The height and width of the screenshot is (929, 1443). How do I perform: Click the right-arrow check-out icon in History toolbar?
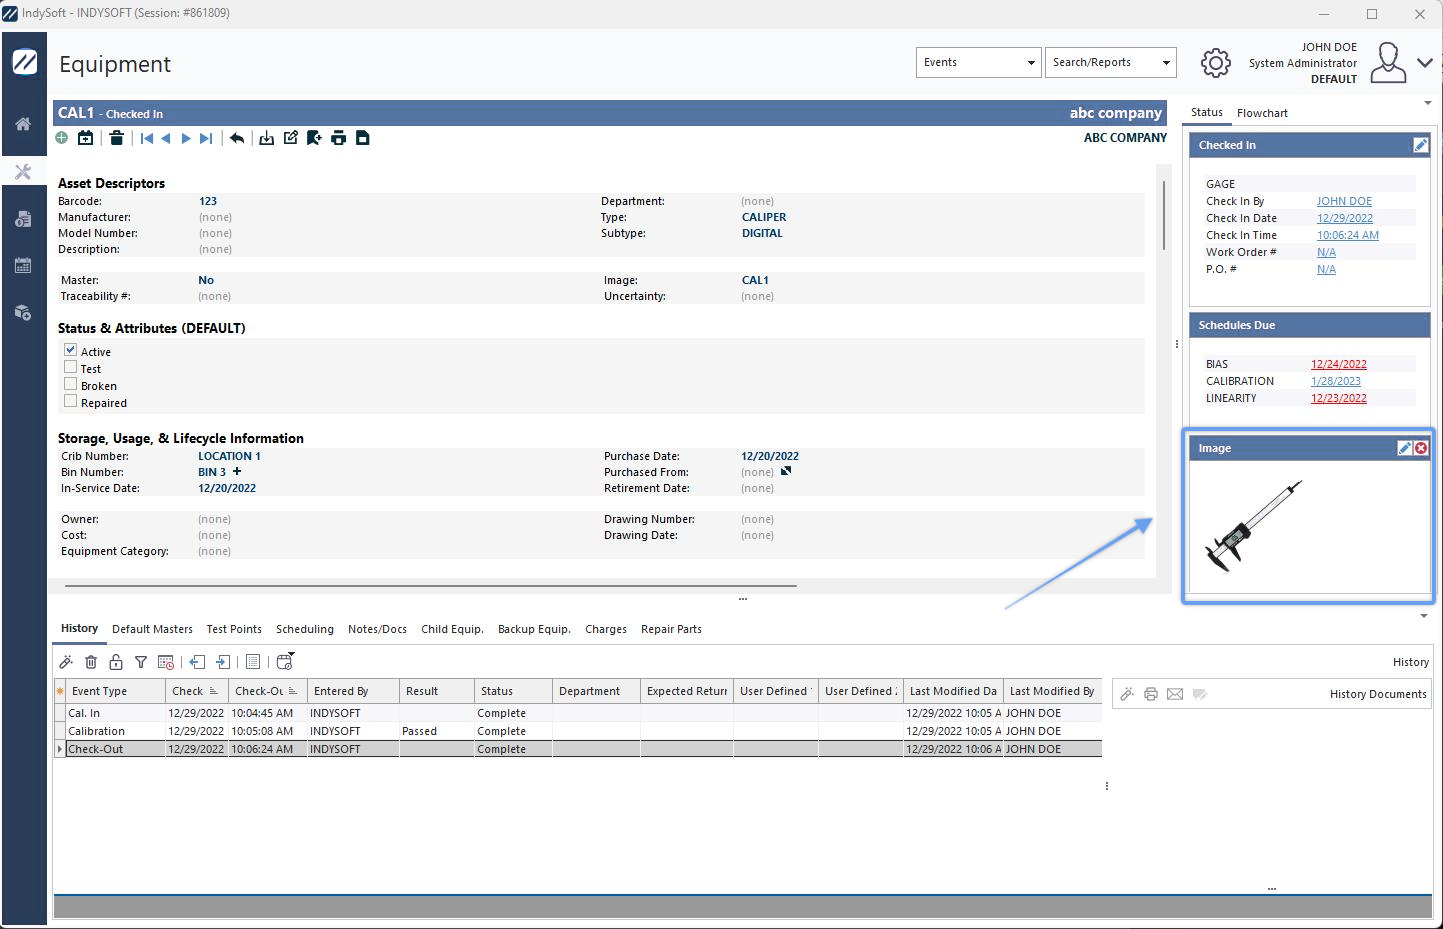pyautogui.click(x=223, y=662)
